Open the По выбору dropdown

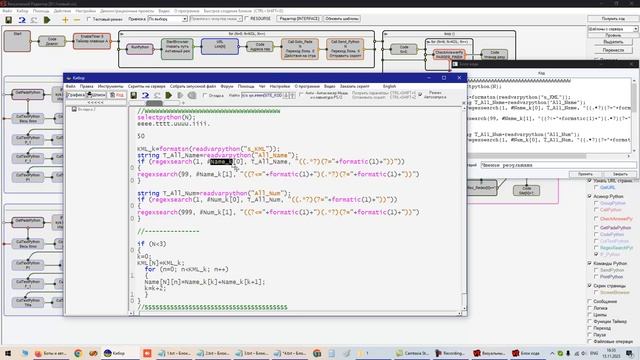tap(167, 19)
